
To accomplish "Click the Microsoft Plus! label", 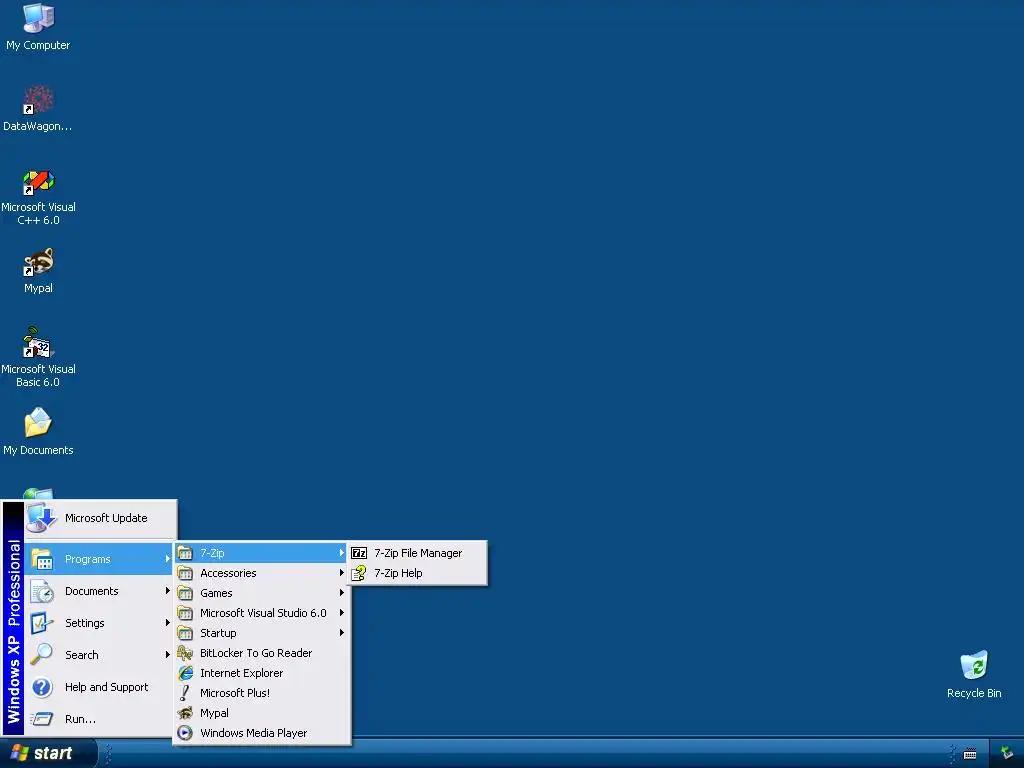I will click(234, 693).
